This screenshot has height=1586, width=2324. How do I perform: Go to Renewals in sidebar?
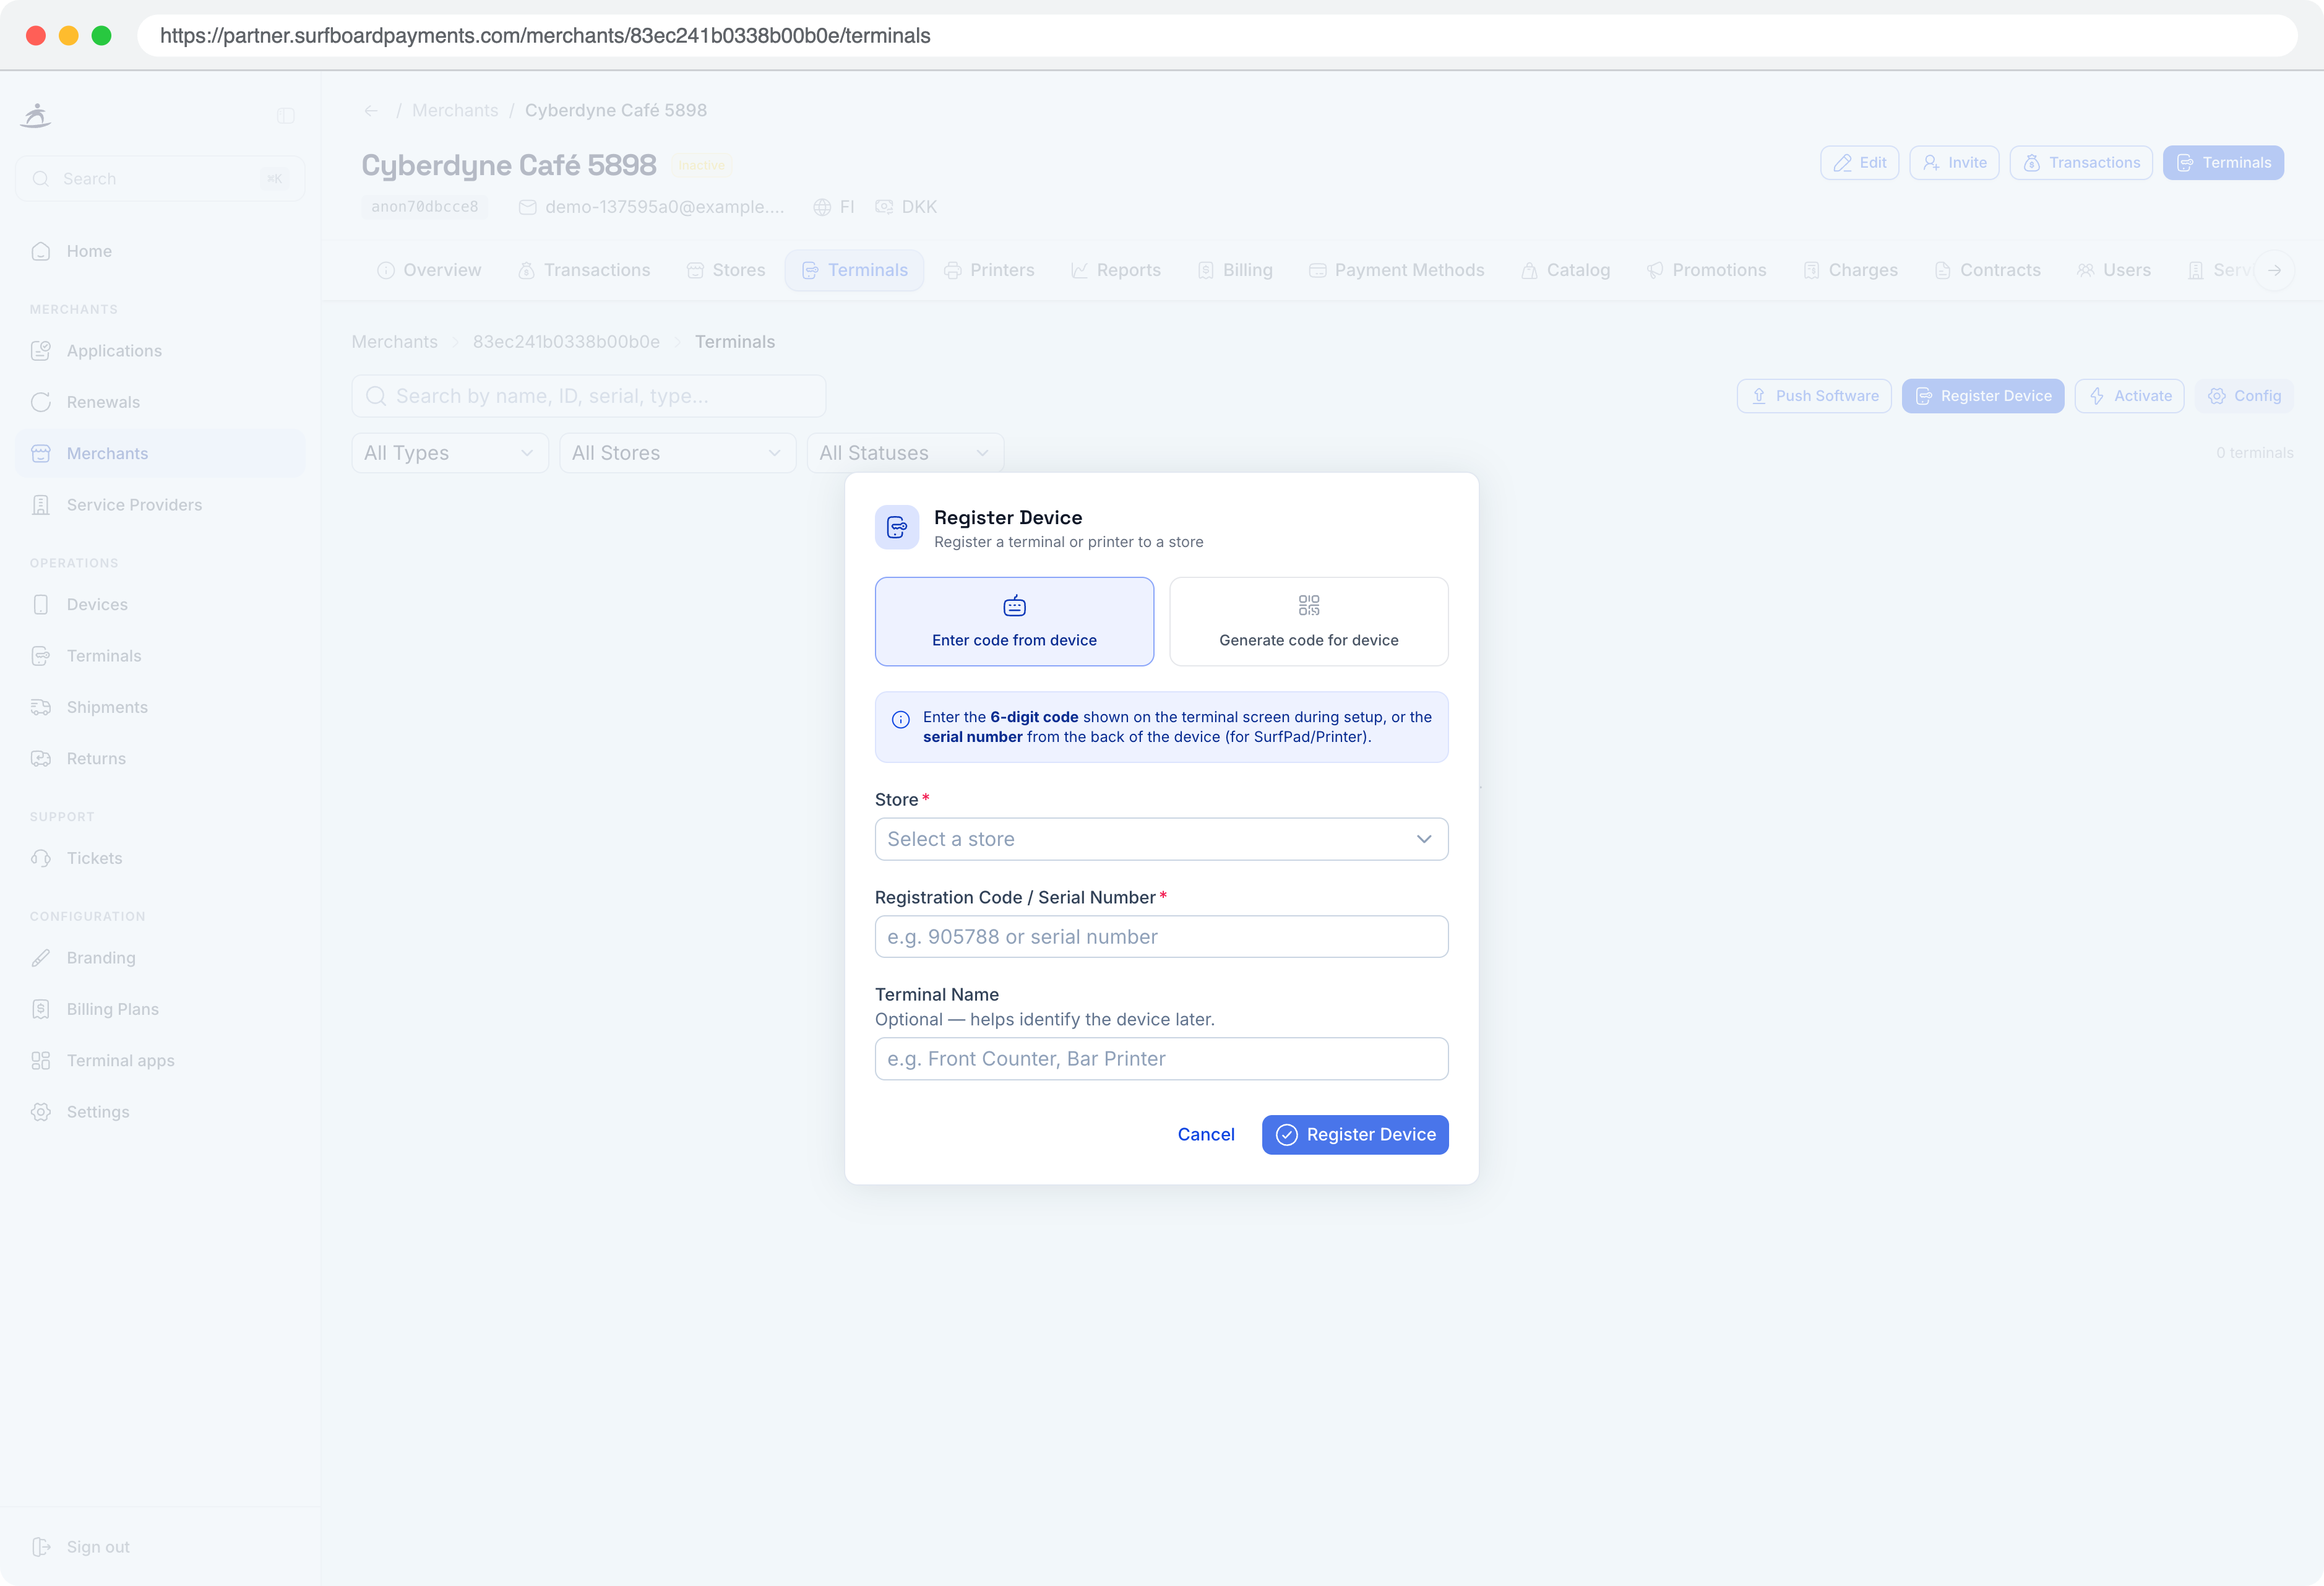coord(160,402)
